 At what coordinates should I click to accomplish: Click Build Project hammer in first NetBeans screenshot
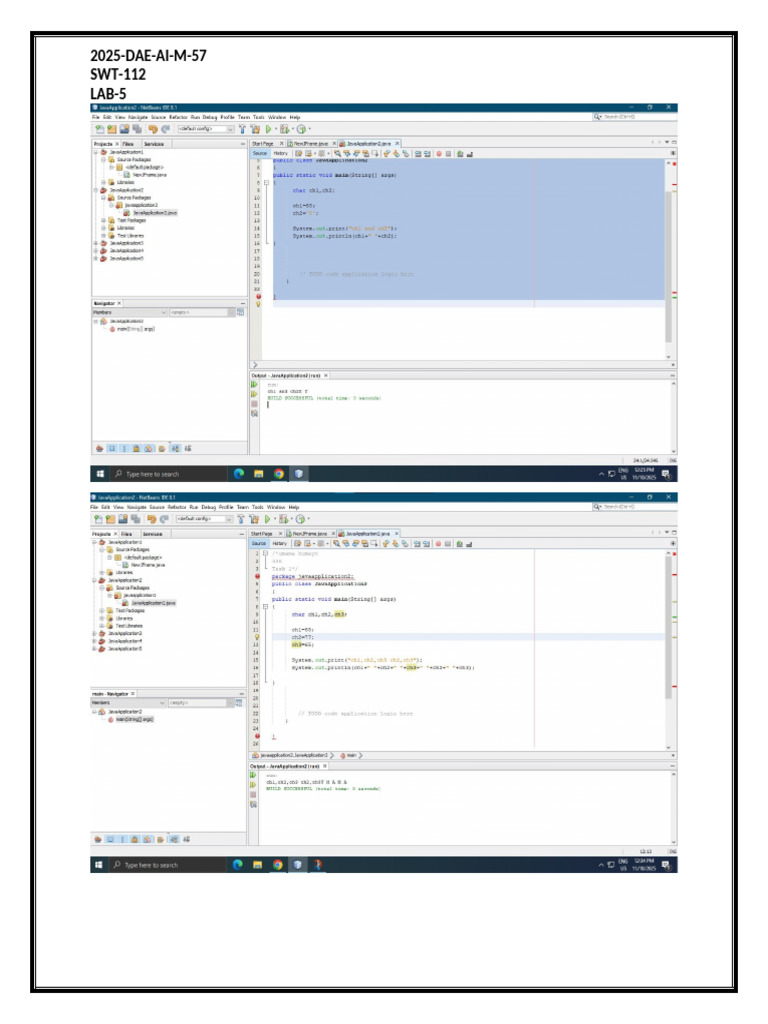[242, 129]
